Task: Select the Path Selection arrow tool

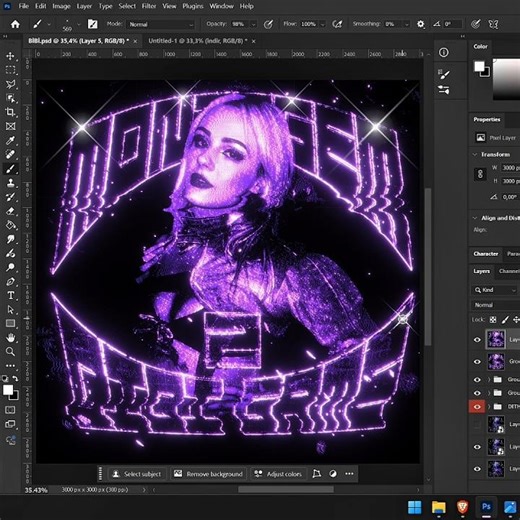Action: tap(10, 310)
